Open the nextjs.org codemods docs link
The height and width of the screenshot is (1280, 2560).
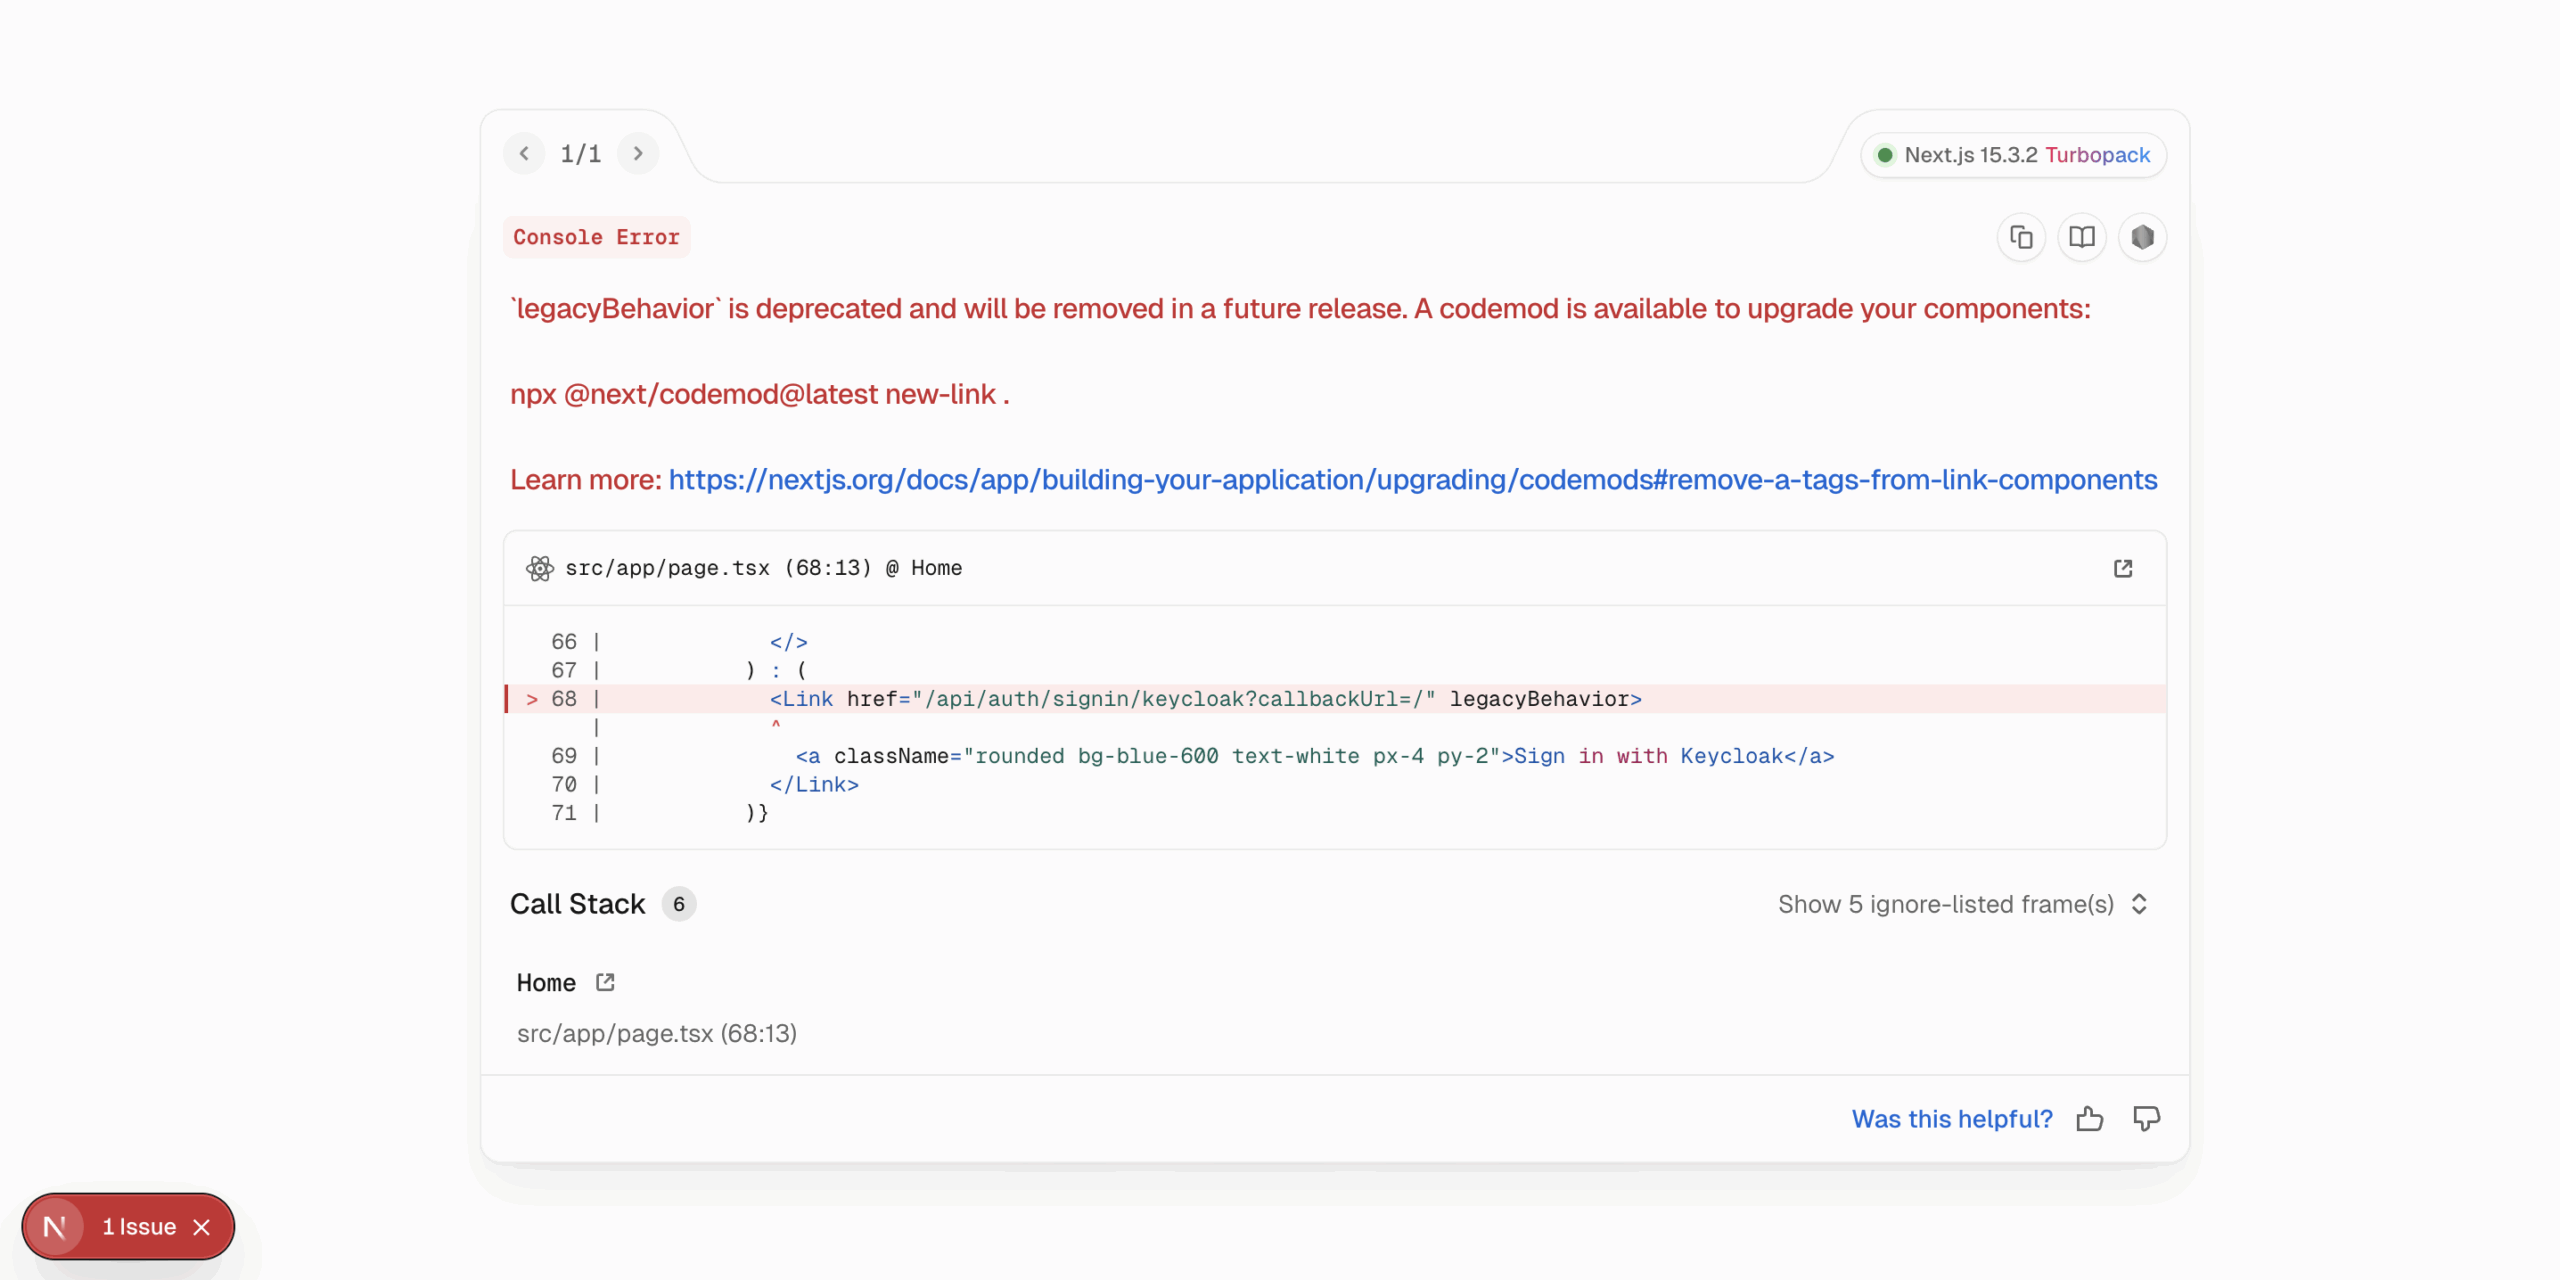click(x=1413, y=480)
